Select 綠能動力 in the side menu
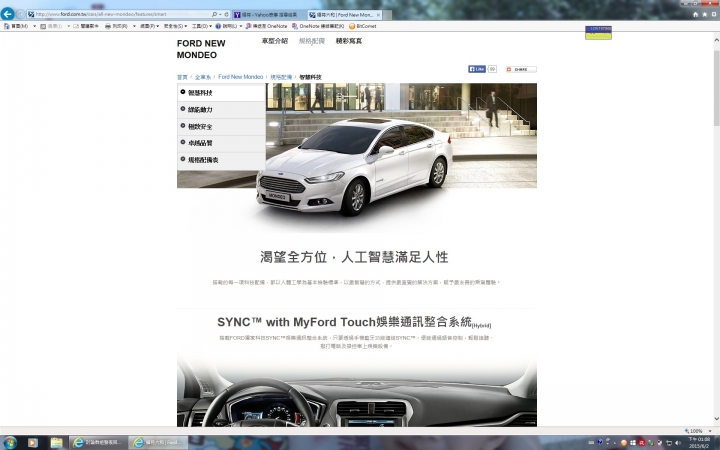The width and height of the screenshot is (720, 450). [x=221, y=110]
